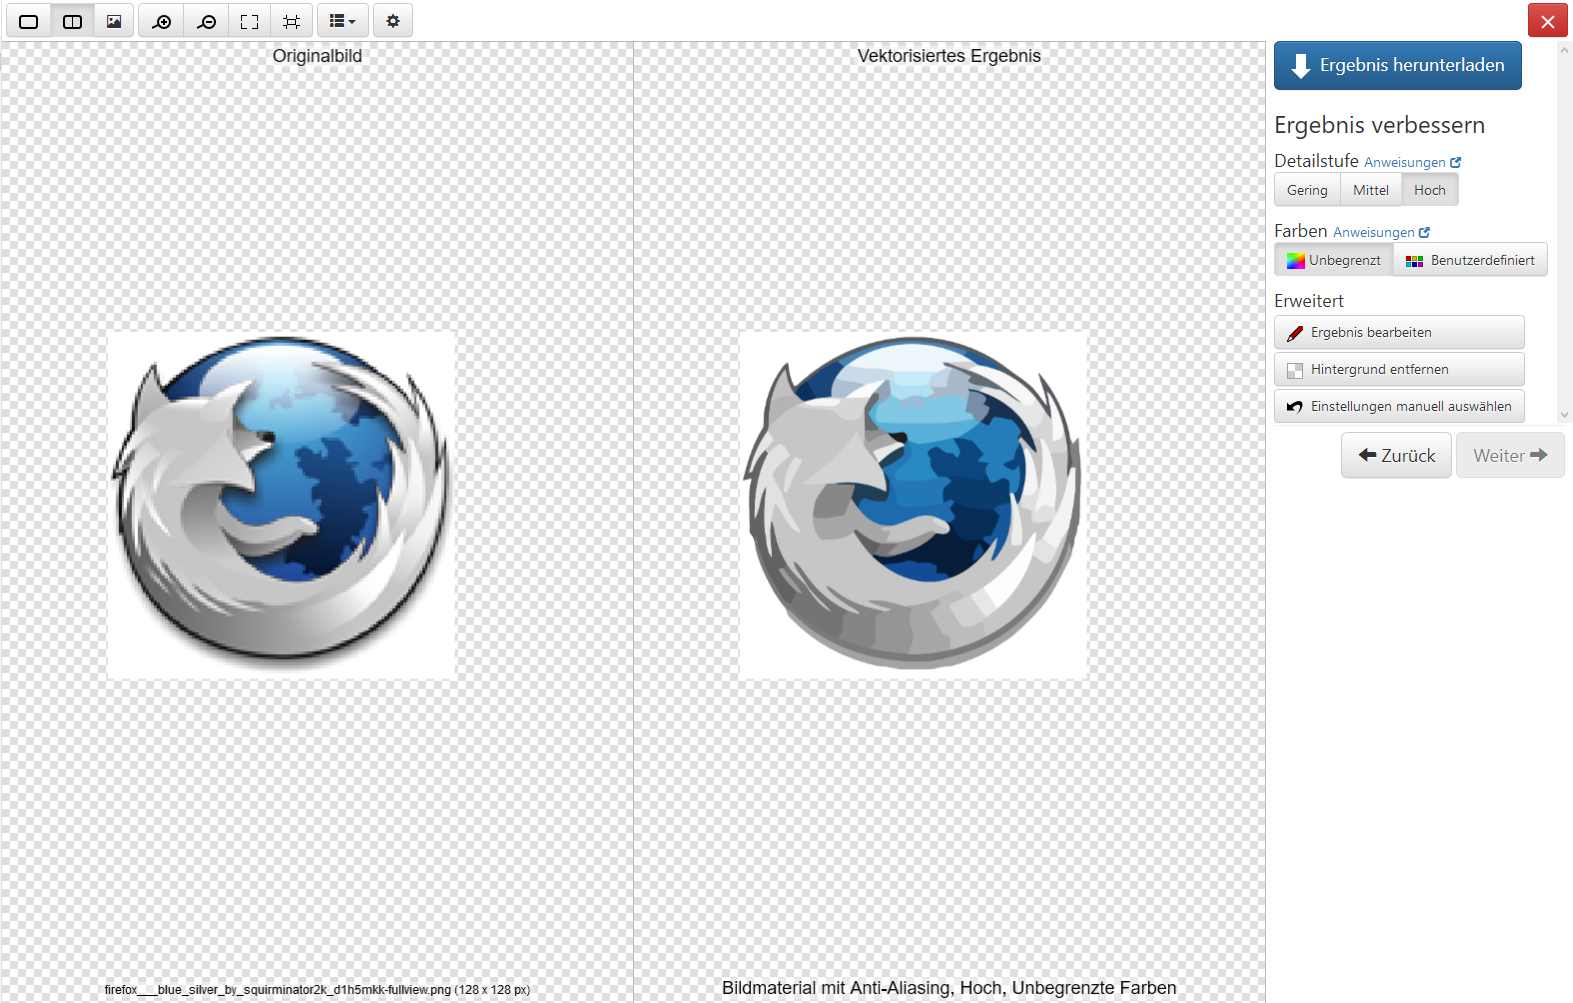Select Unbegrenzt colors option
The height and width of the screenshot is (1003, 1573).
(x=1334, y=260)
